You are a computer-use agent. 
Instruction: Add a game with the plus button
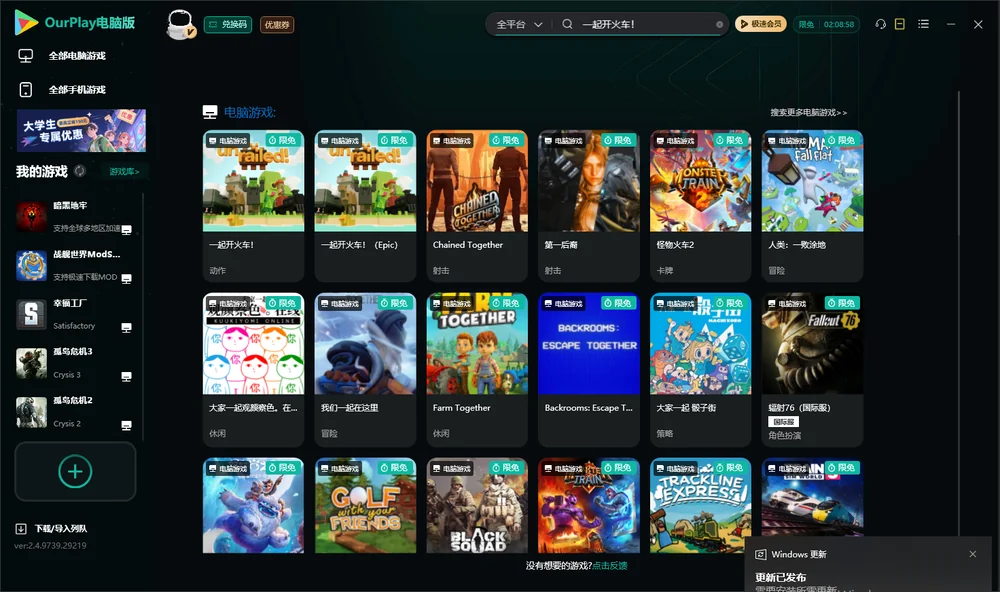pyautogui.click(x=75, y=471)
